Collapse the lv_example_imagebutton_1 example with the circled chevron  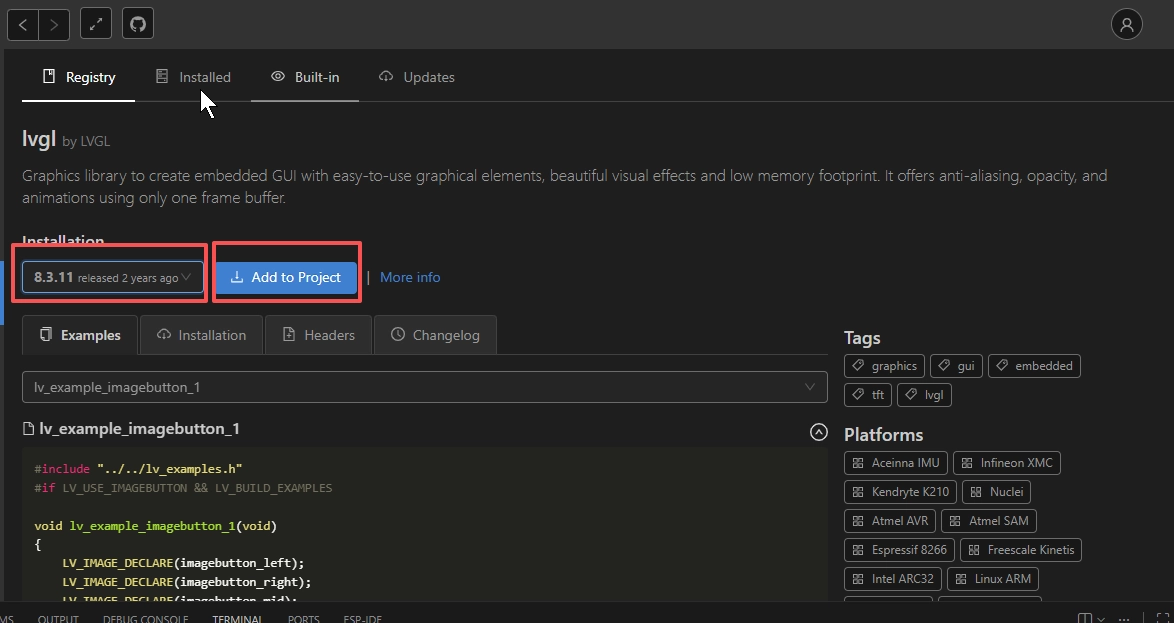click(x=818, y=432)
